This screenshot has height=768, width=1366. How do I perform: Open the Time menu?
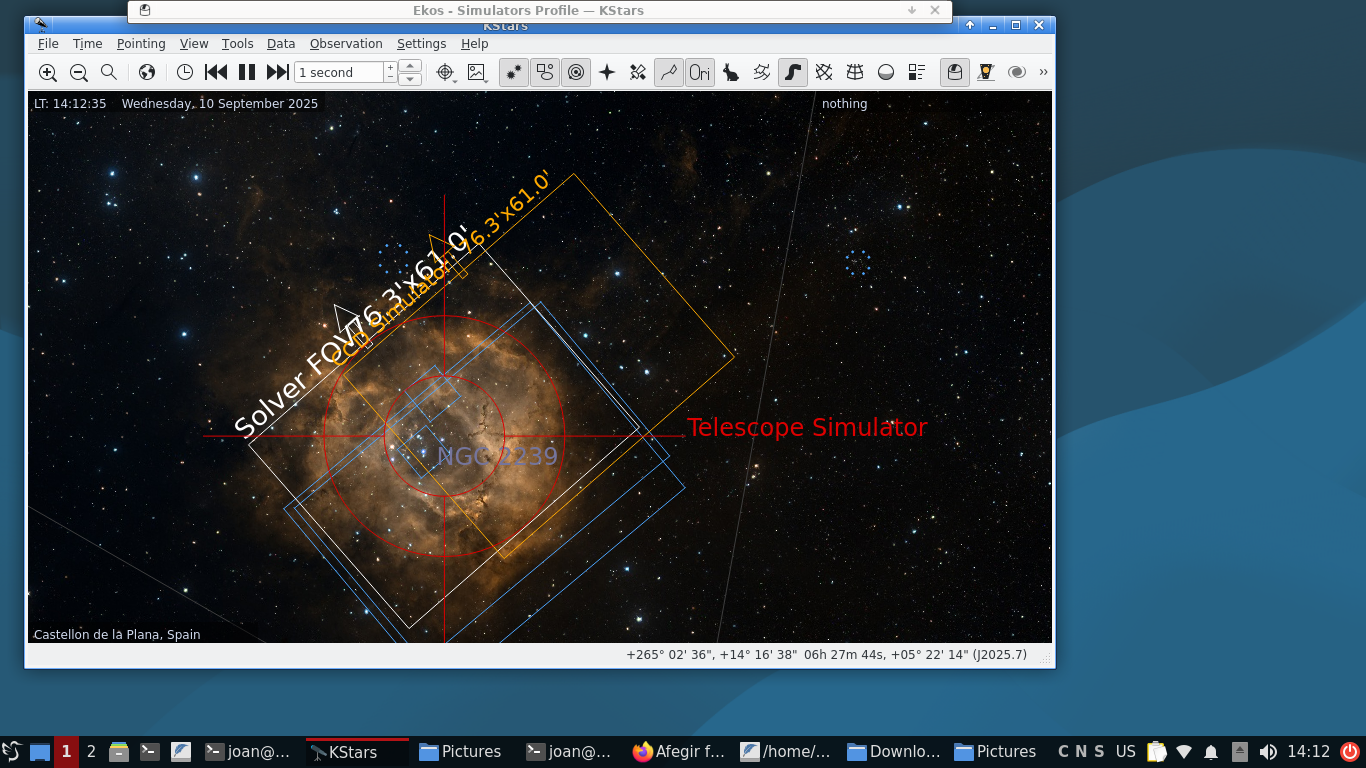click(88, 44)
